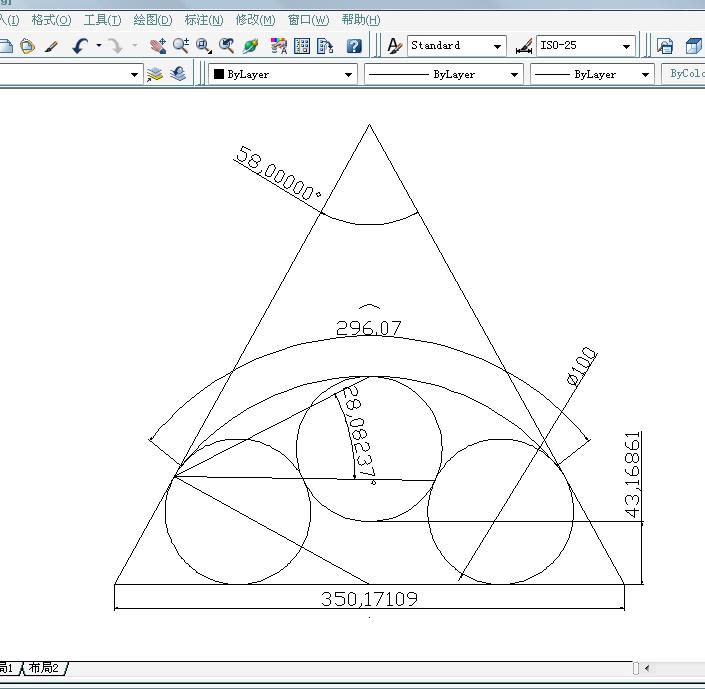Expand the ISO-25 dimension style dropdown
Viewport: 705px width, 689px height.
(x=626, y=46)
